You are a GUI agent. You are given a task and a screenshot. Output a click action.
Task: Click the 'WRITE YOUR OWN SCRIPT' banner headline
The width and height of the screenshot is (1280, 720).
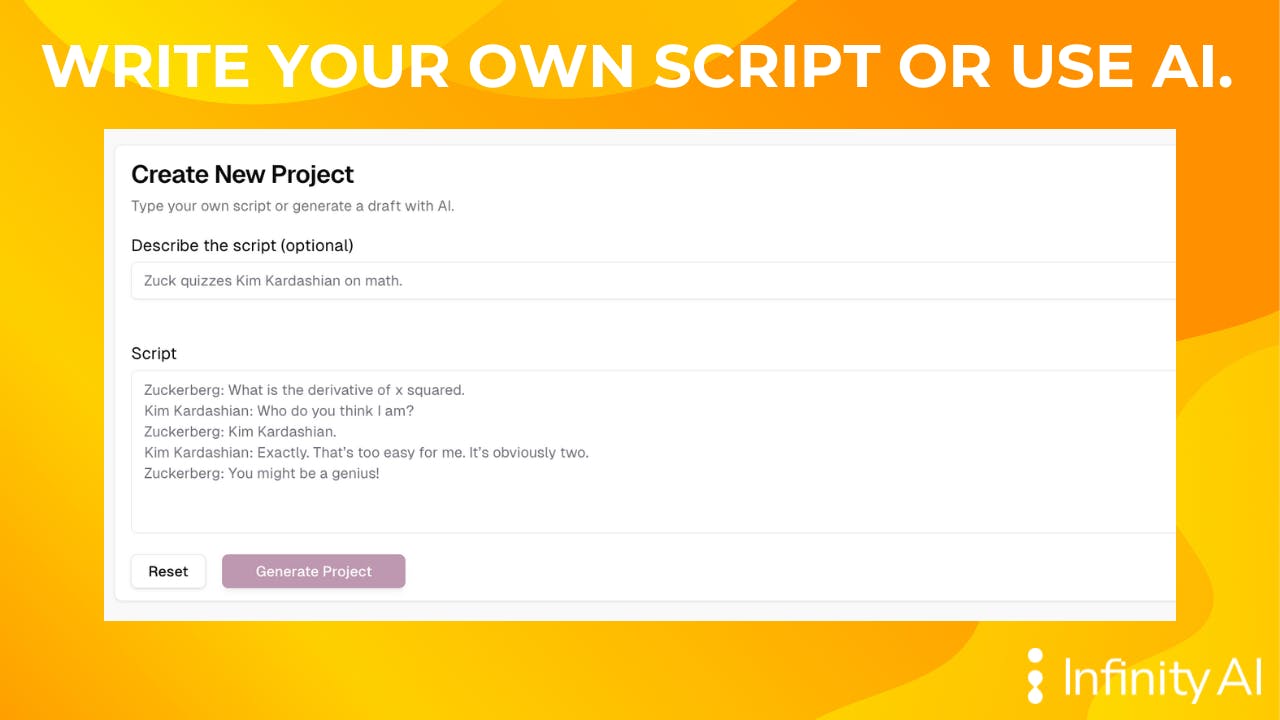point(461,66)
